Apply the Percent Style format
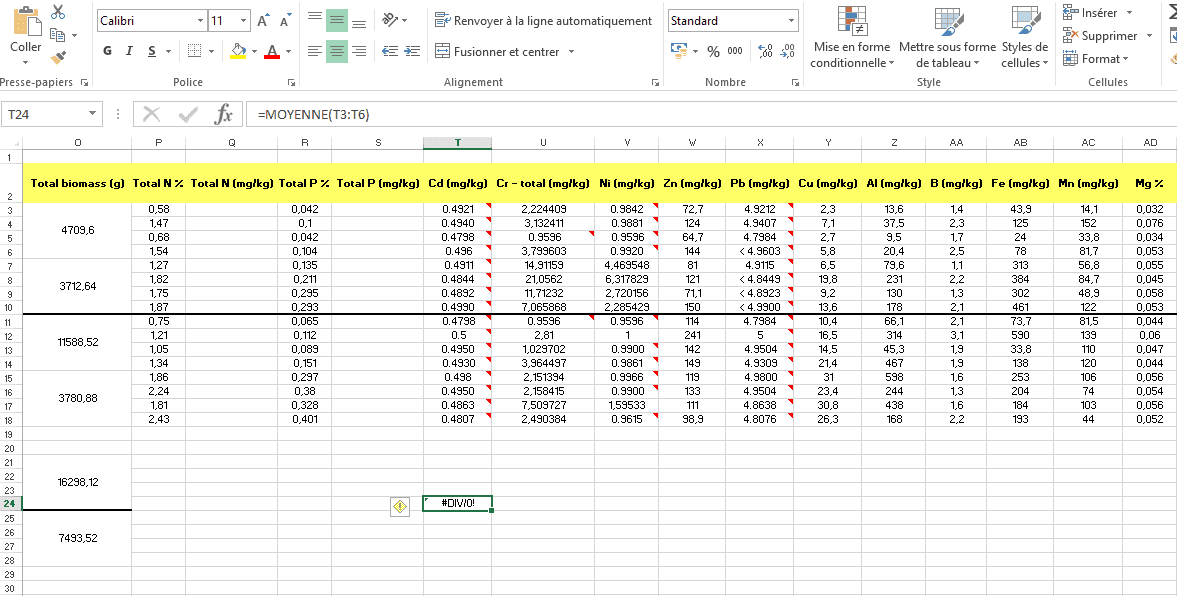 point(713,51)
